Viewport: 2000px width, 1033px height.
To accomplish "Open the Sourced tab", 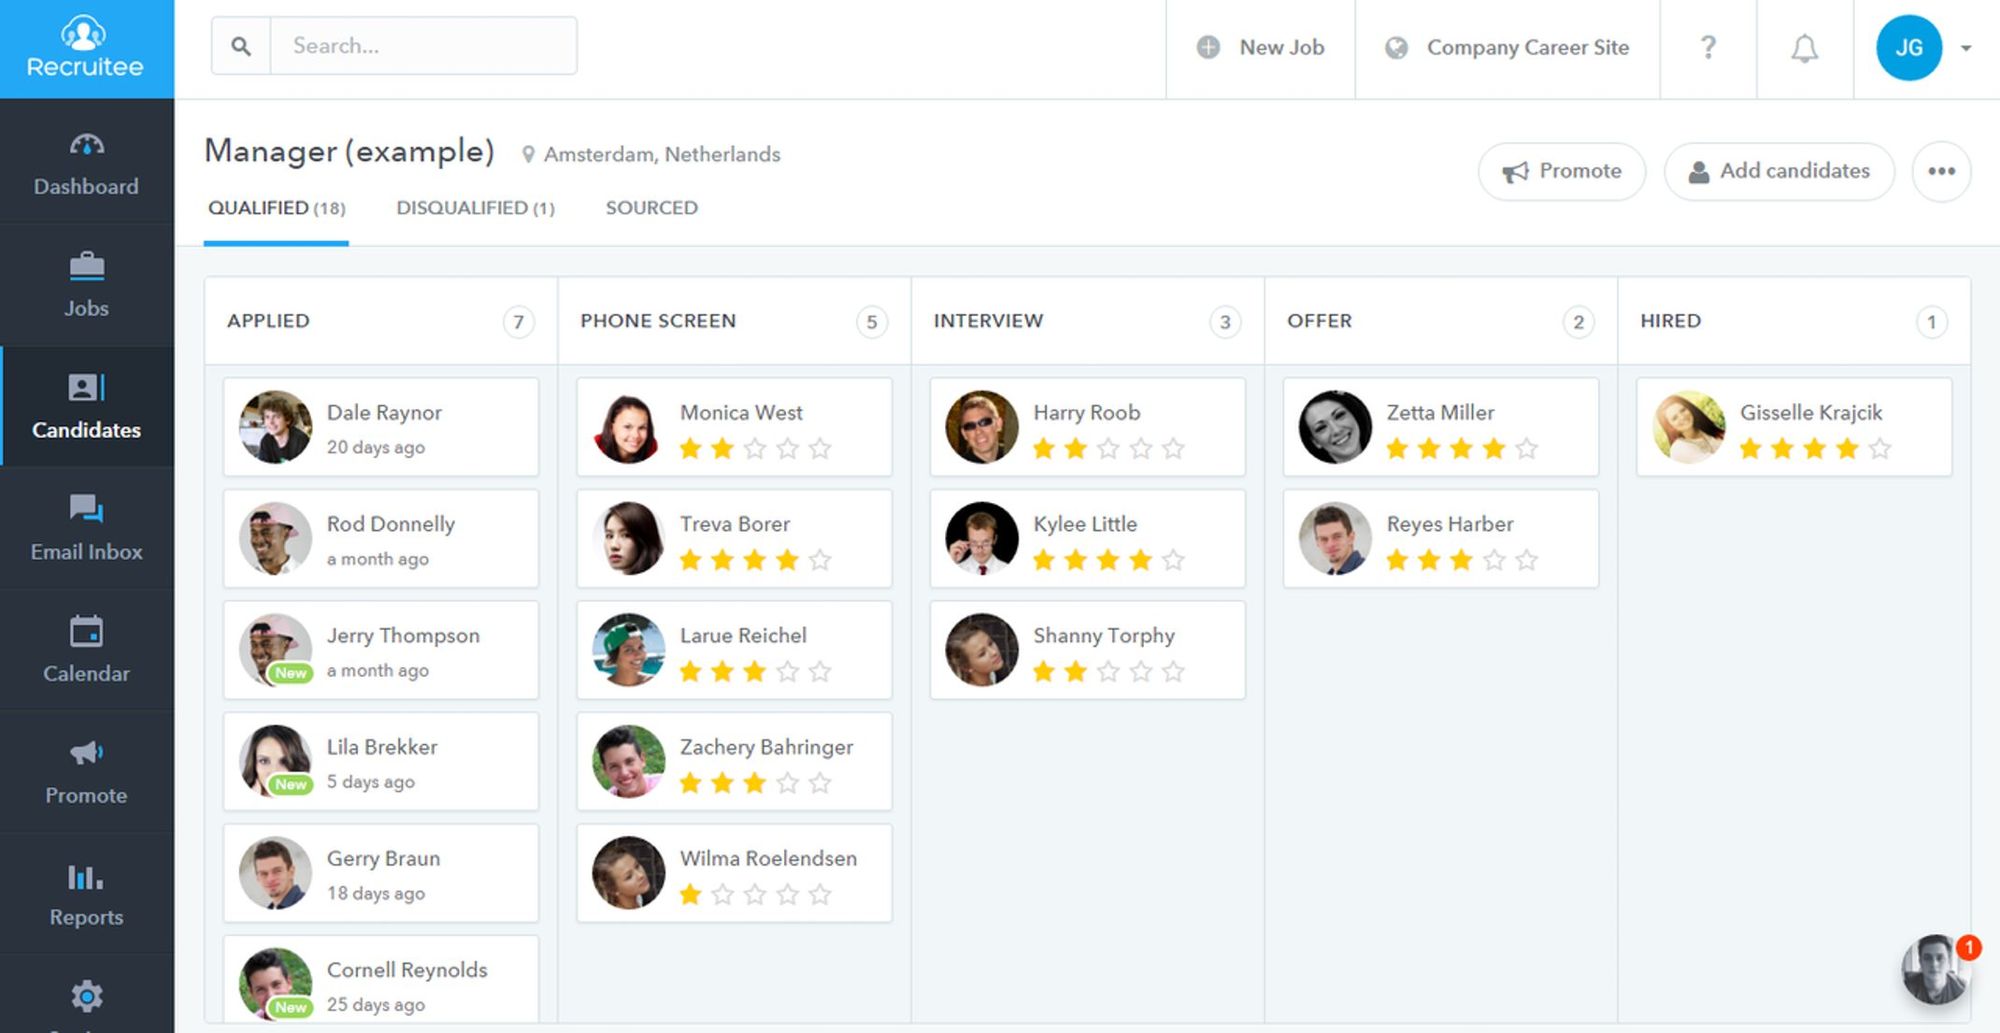I will [651, 208].
